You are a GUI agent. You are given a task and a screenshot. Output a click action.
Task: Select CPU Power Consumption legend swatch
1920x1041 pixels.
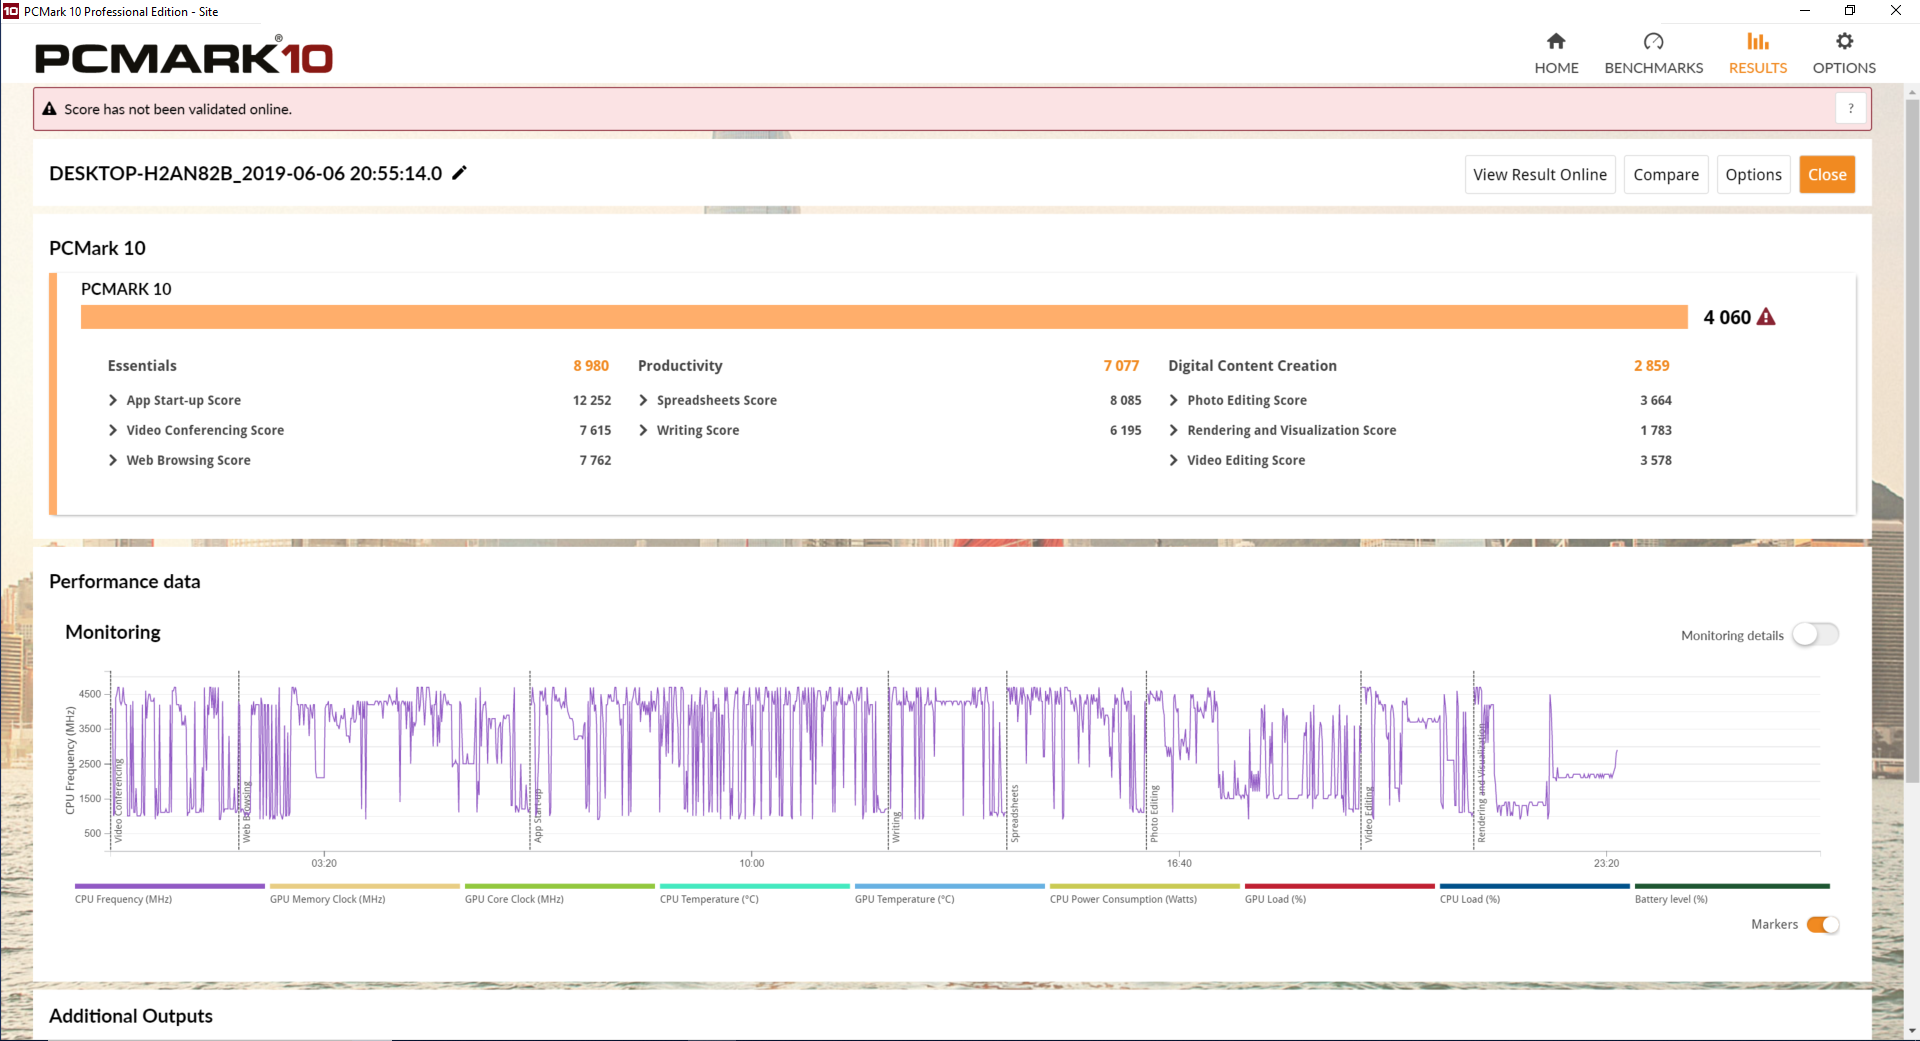(1145, 886)
